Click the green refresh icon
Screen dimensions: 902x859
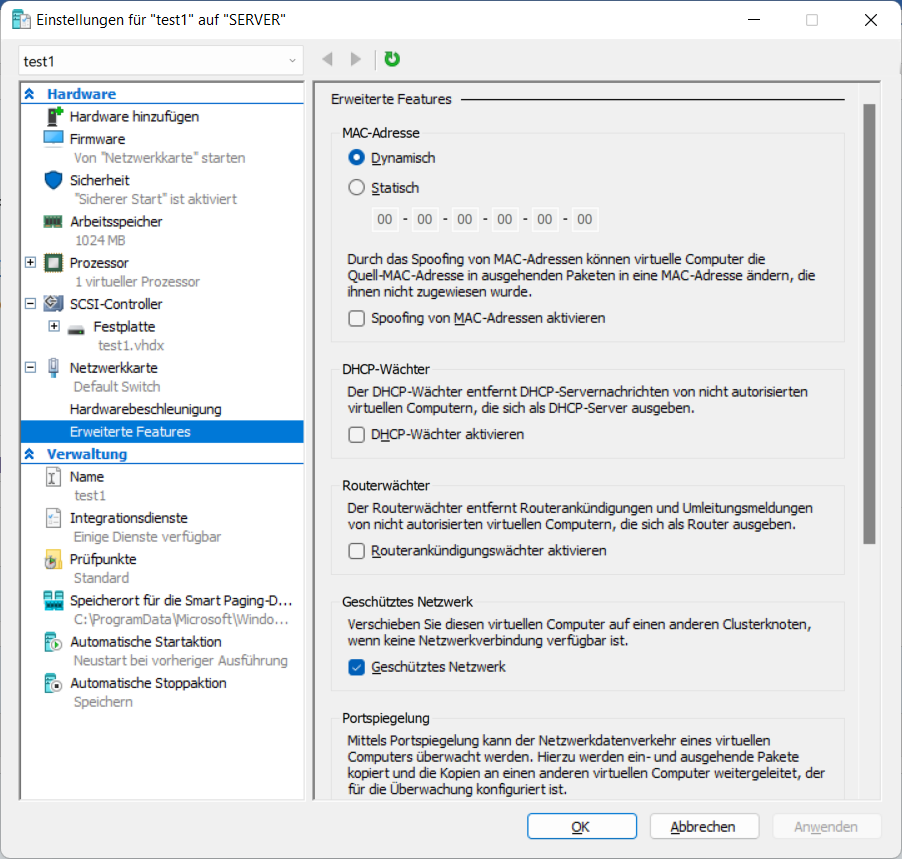point(392,59)
